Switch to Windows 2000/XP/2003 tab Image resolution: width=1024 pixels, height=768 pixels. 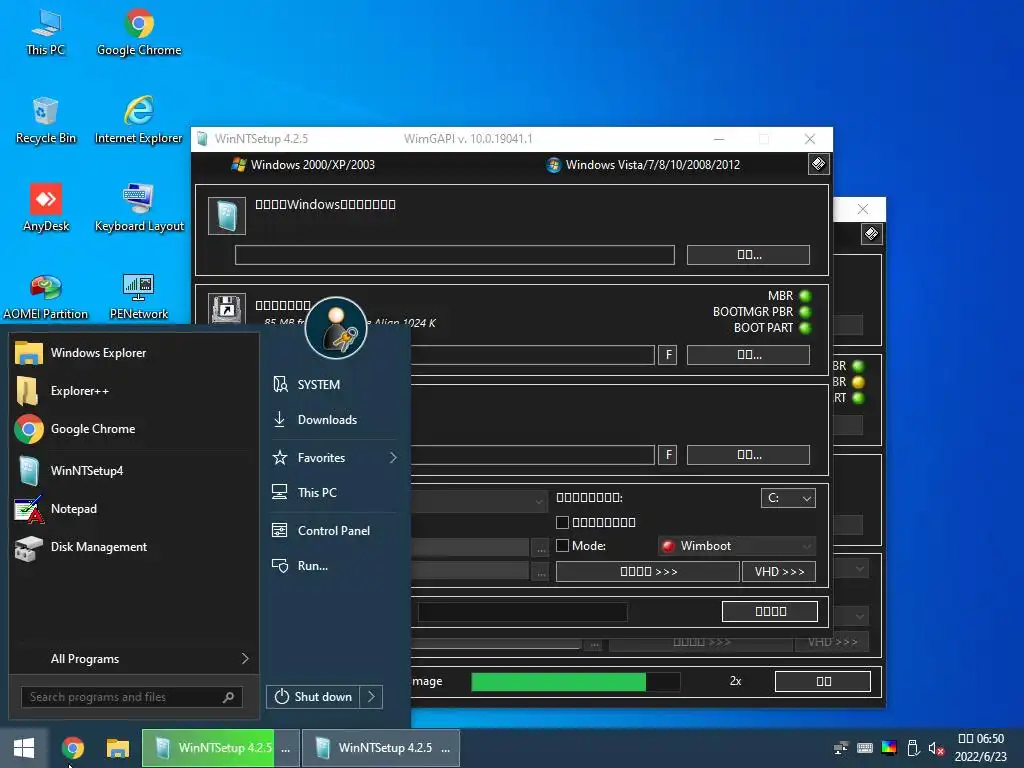[x=304, y=165]
